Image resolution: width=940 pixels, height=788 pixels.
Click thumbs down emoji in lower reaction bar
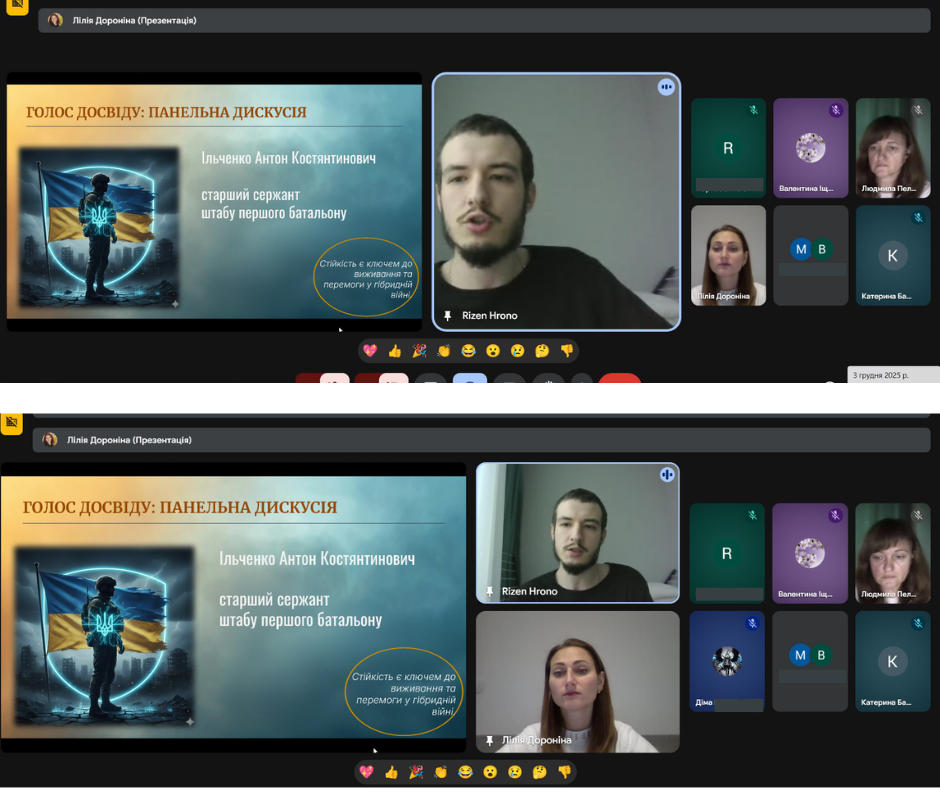coord(566,772)
